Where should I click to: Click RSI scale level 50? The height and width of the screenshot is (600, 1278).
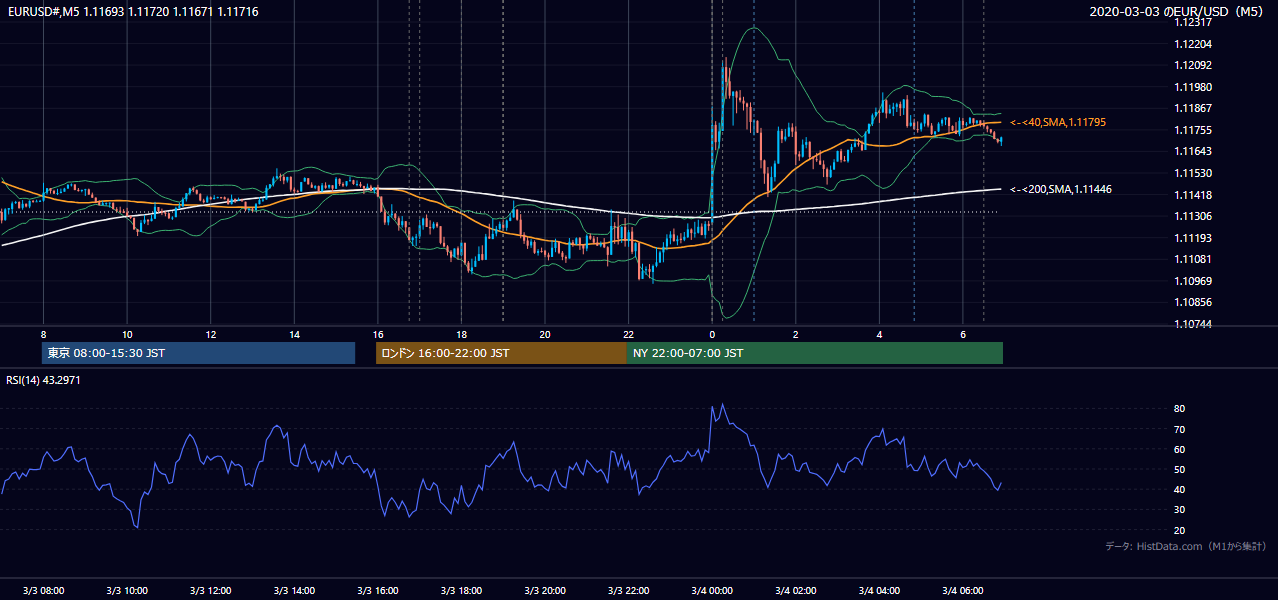click(x=1180, y=469)
